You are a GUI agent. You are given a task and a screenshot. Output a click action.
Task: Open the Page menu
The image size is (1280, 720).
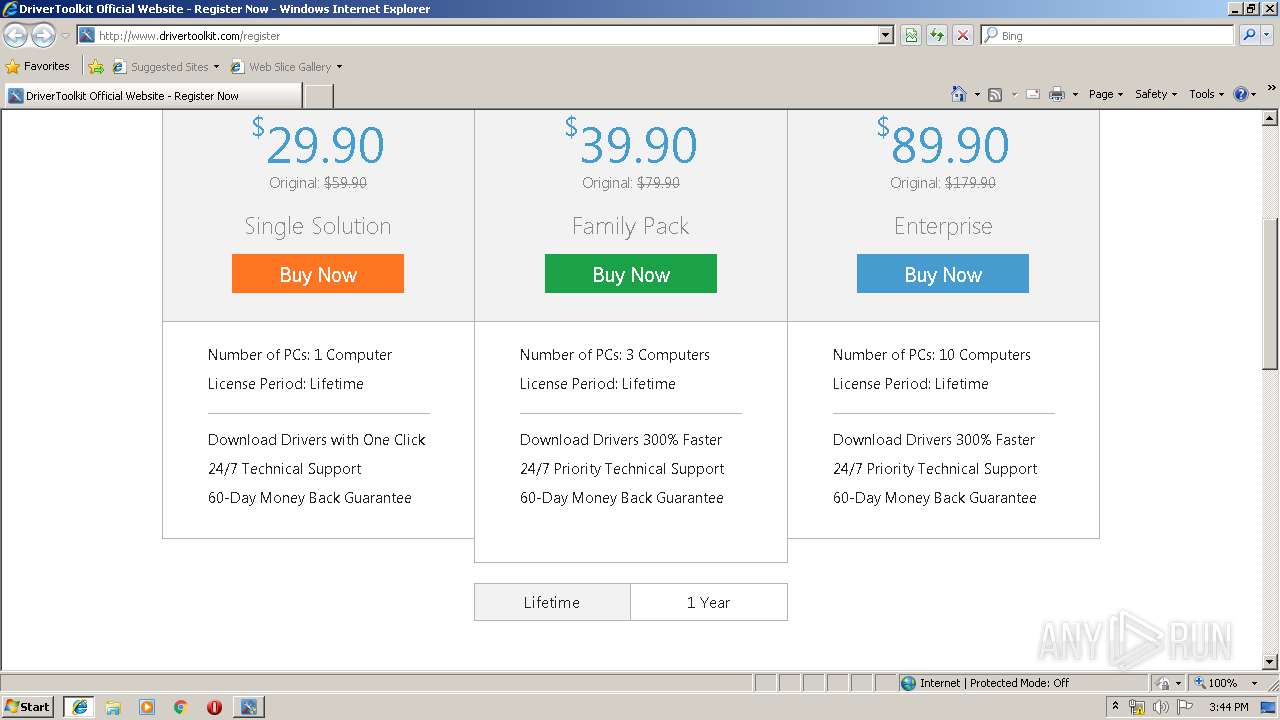tap(1105, 94)
